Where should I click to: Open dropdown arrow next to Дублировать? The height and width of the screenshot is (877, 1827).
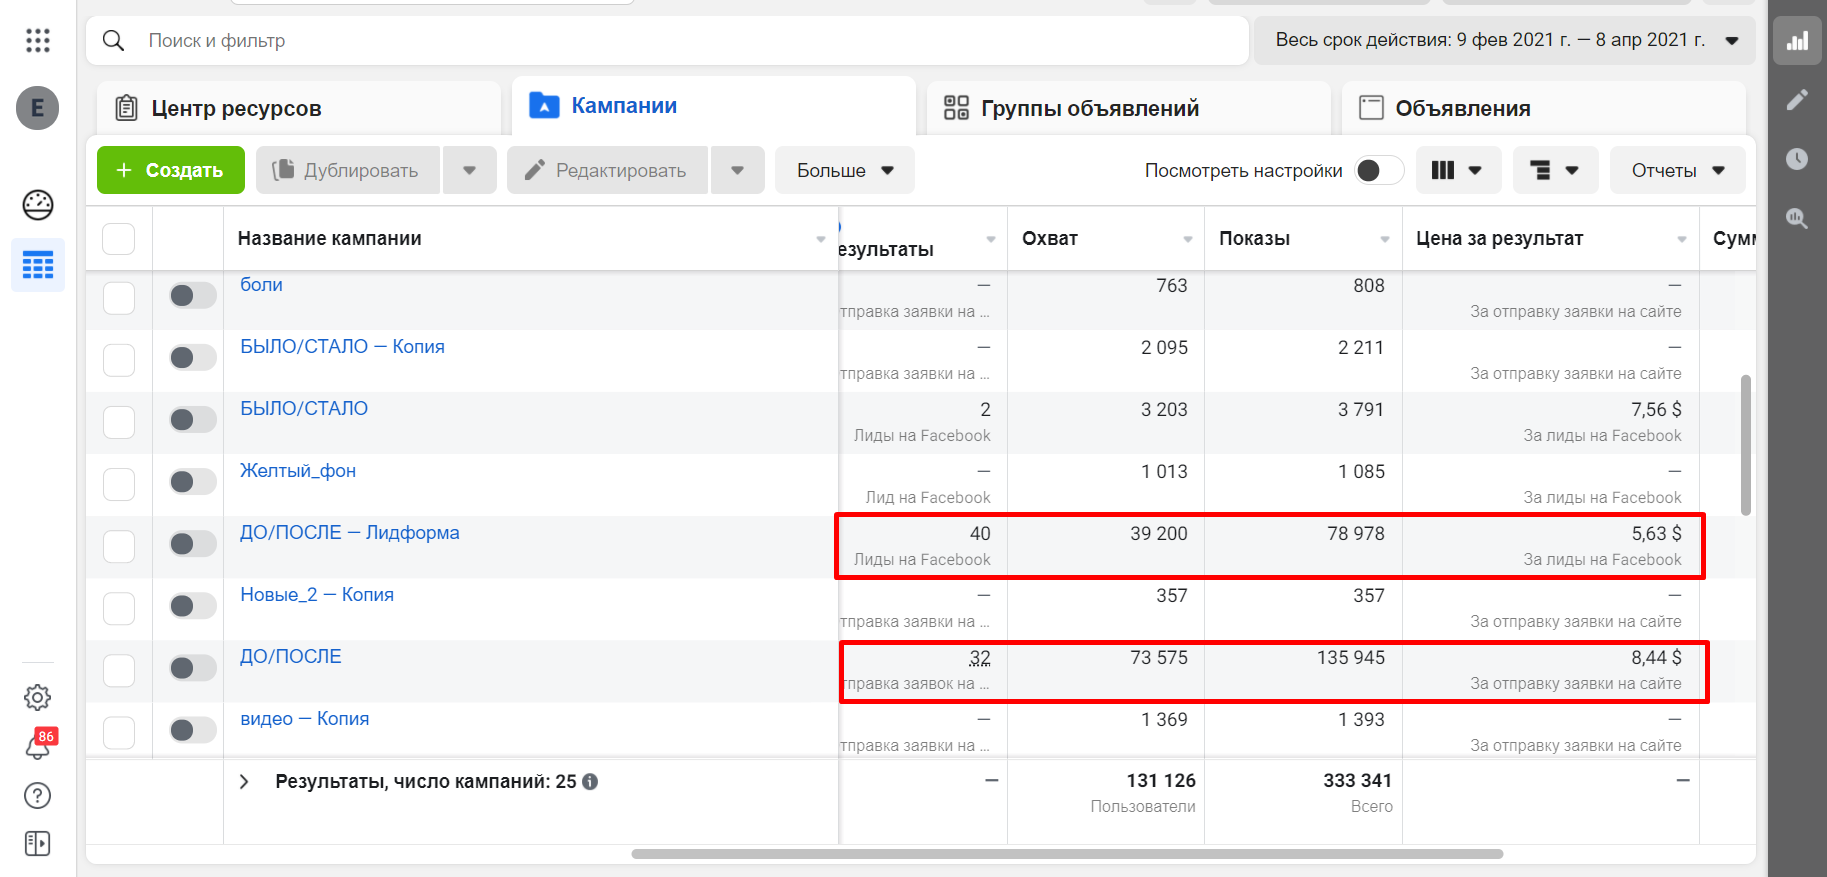point(469,170)
